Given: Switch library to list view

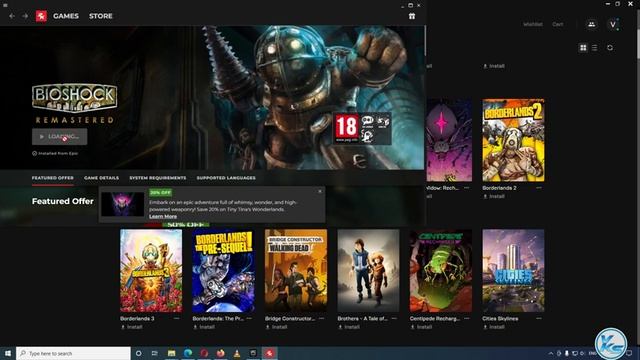Looking at the screenshot, I should tap(595, 48).
